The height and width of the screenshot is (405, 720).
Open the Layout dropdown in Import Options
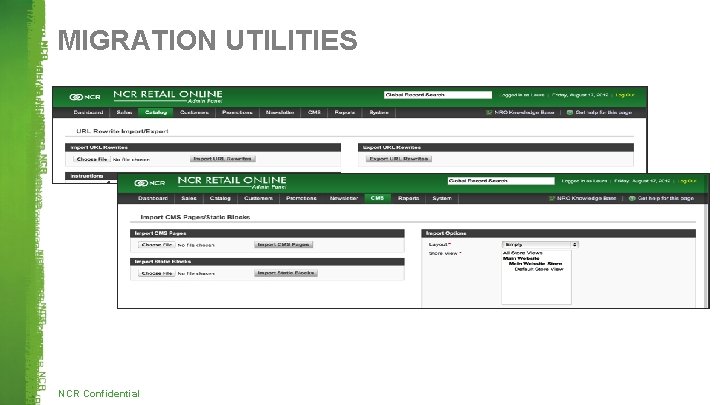pyautogui.click(x=540, y=245)
